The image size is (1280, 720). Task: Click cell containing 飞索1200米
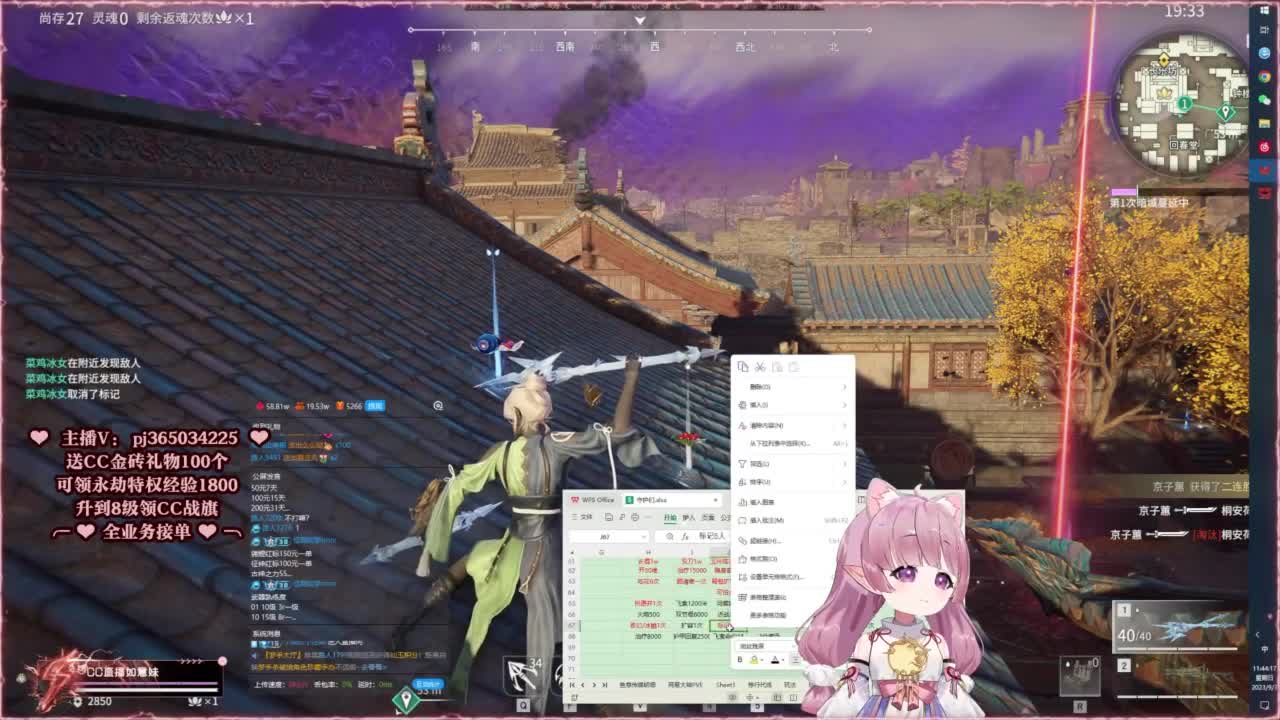click(x=691, y=604)
